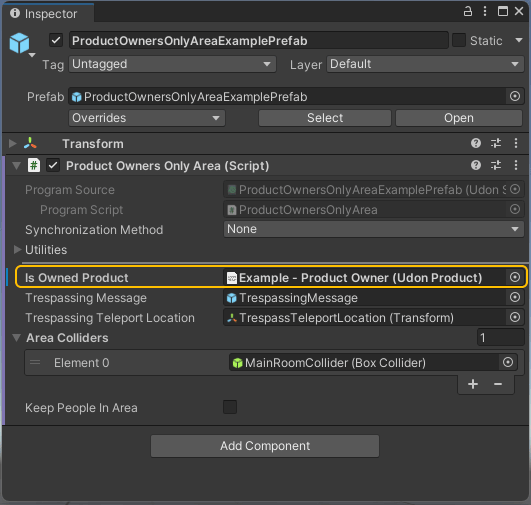Enable Keep People In Area checkbox
The width and height of the screenshot is (531, 505).
(x=230, y=407)
